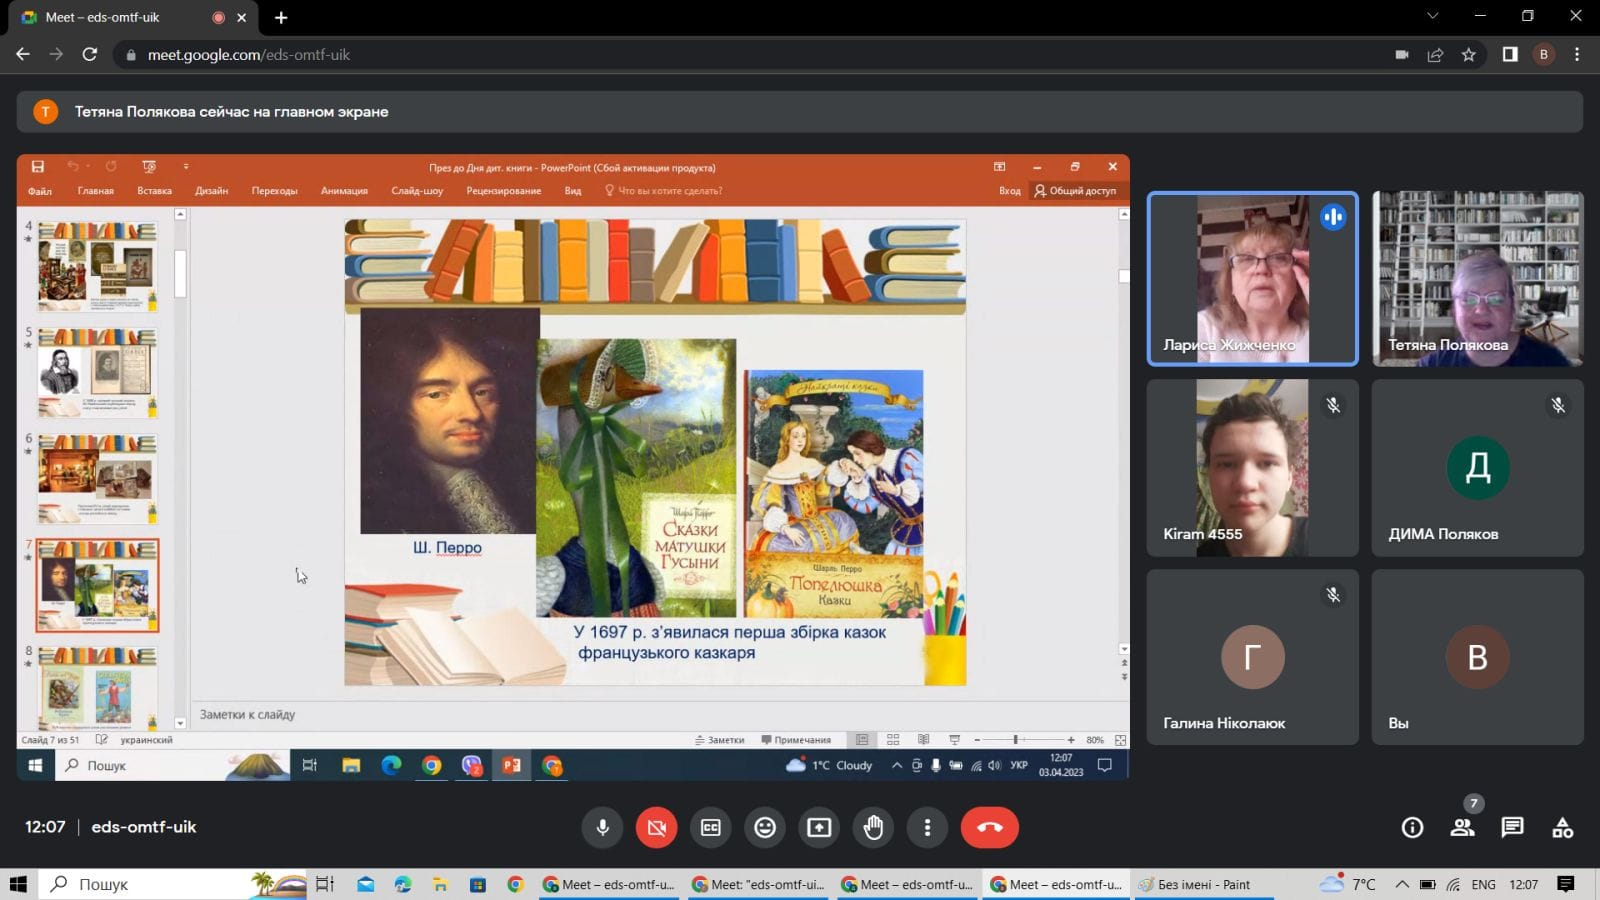Screen dimensions: 1600x900
Task: Open Chrome three-dot menu
Action: click(1577, 55)
